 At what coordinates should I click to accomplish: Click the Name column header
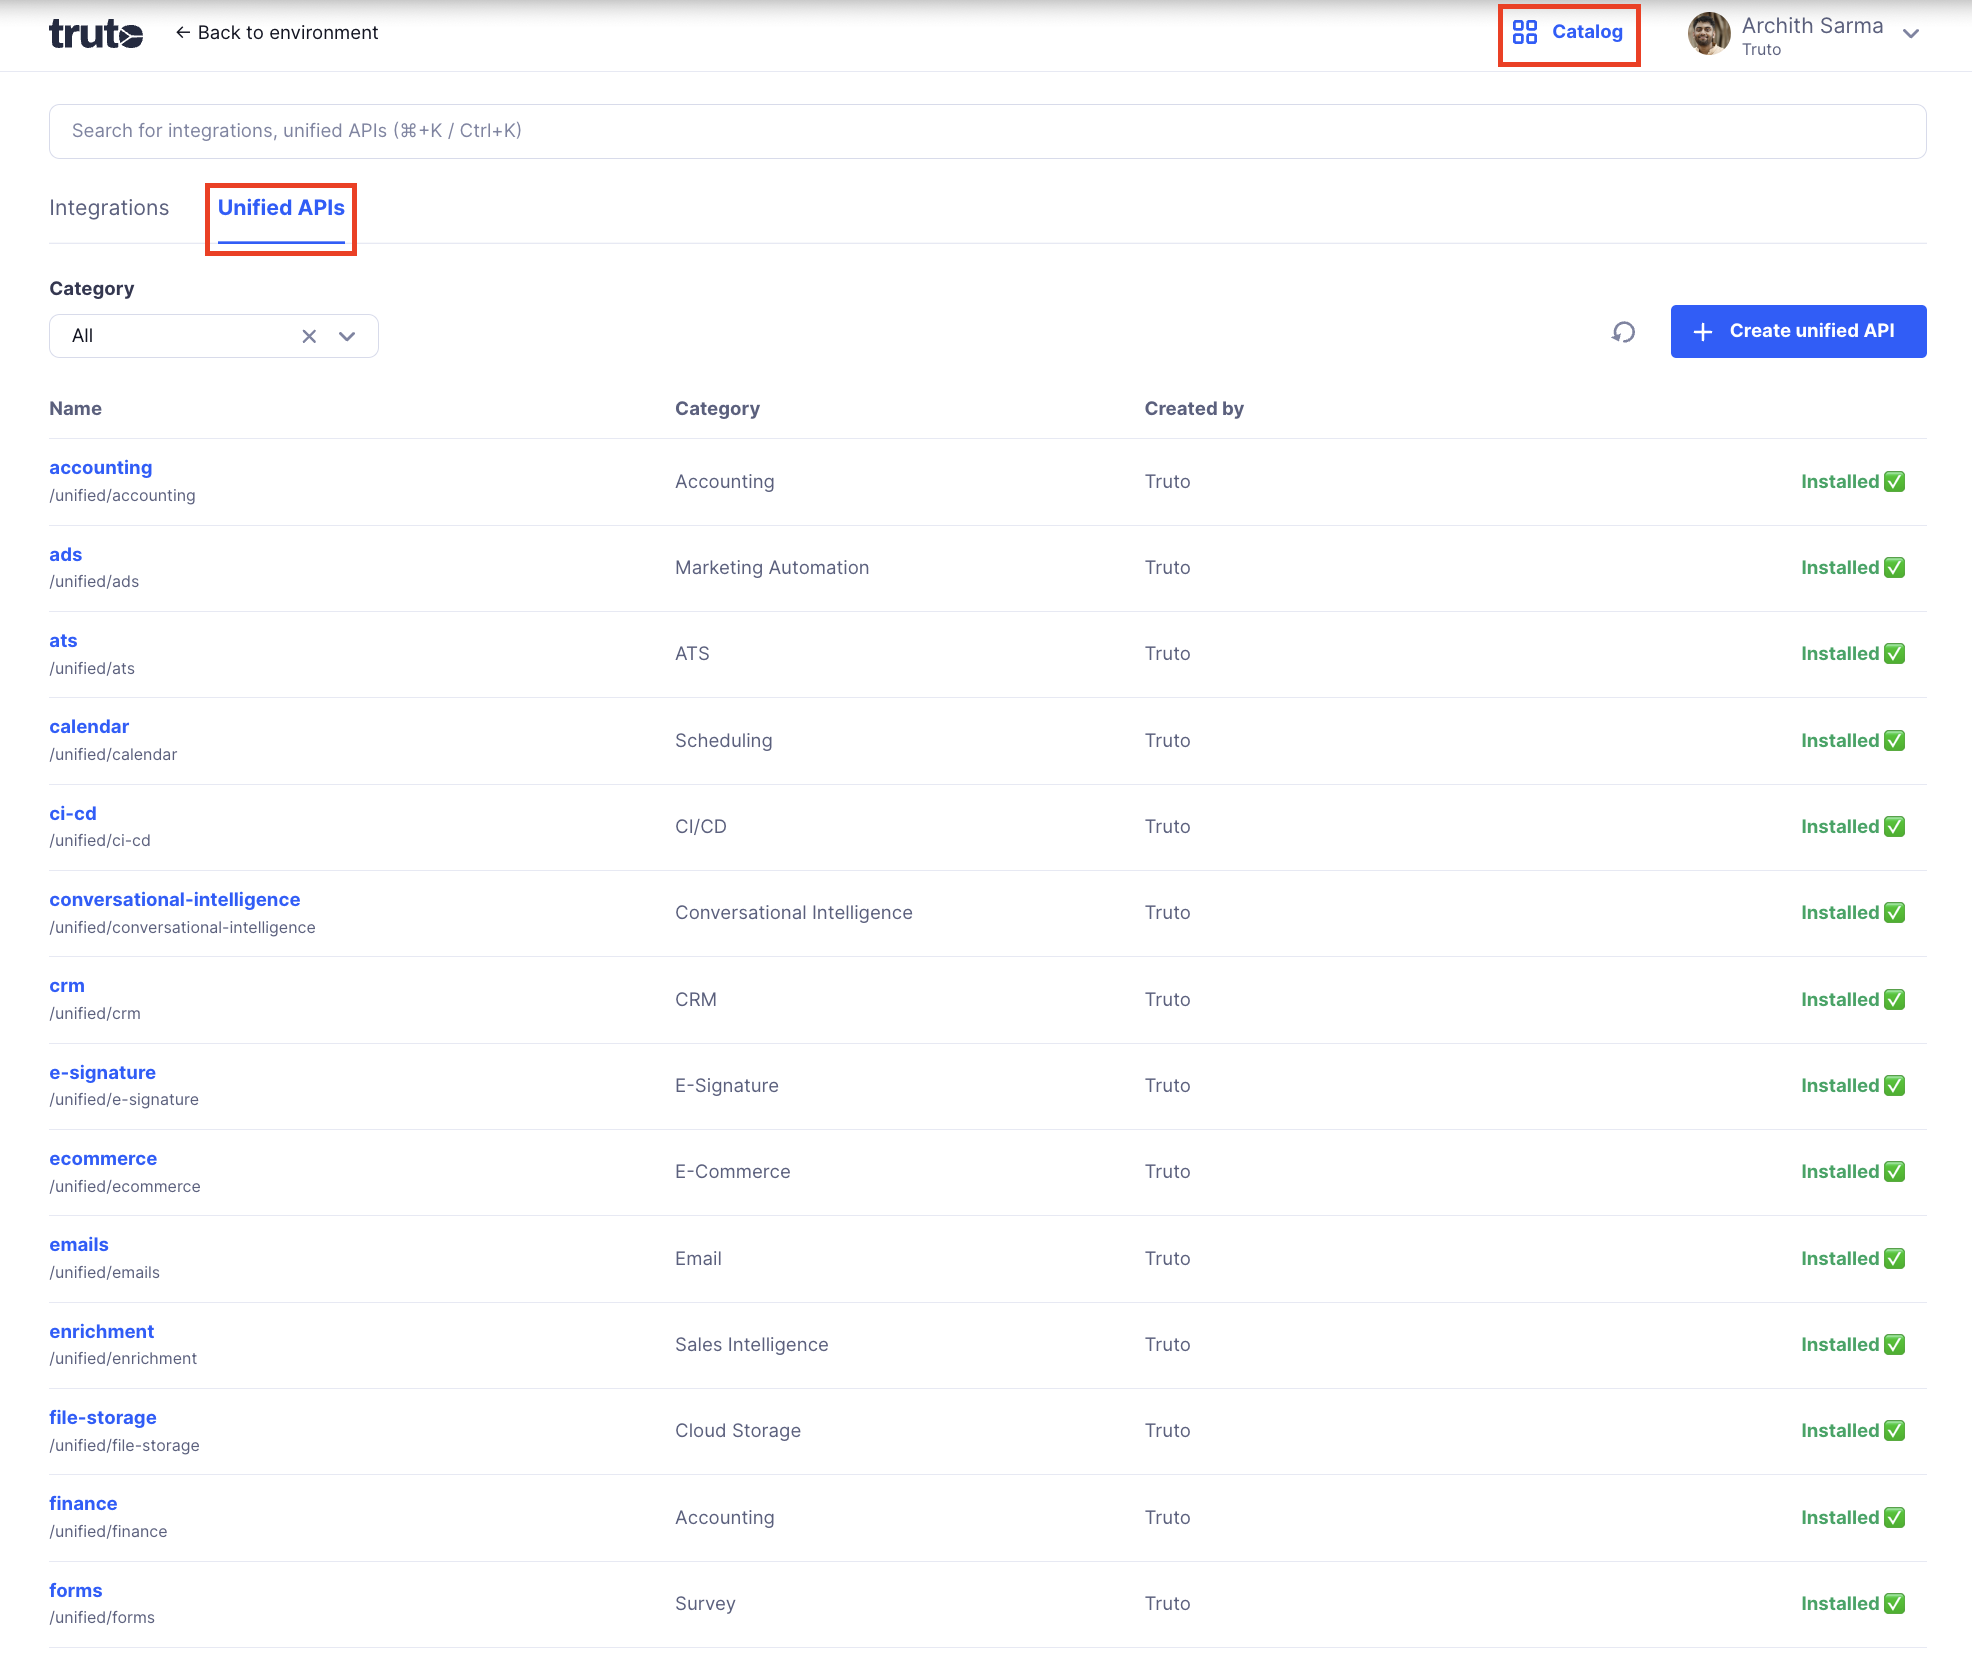click(75, 409)
